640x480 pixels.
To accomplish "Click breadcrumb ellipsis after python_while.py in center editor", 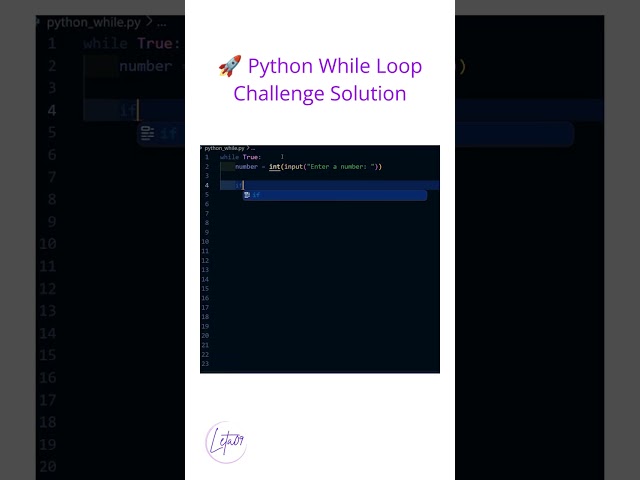I will 253,148.
